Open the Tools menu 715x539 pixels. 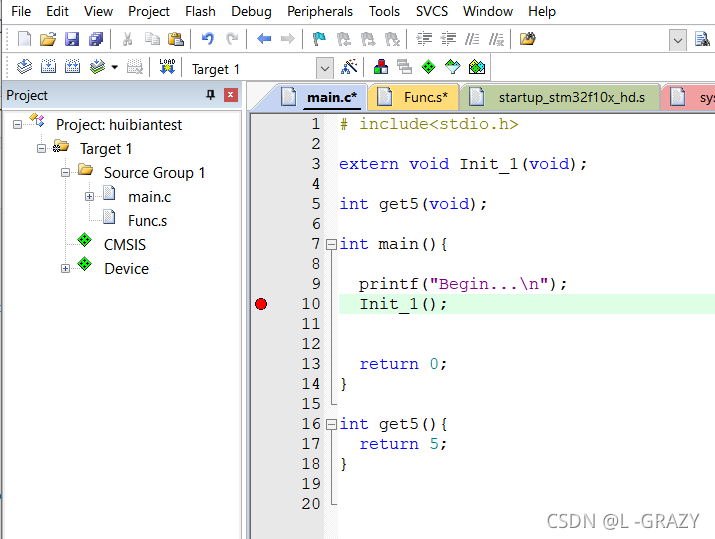[x=384, y=11]
